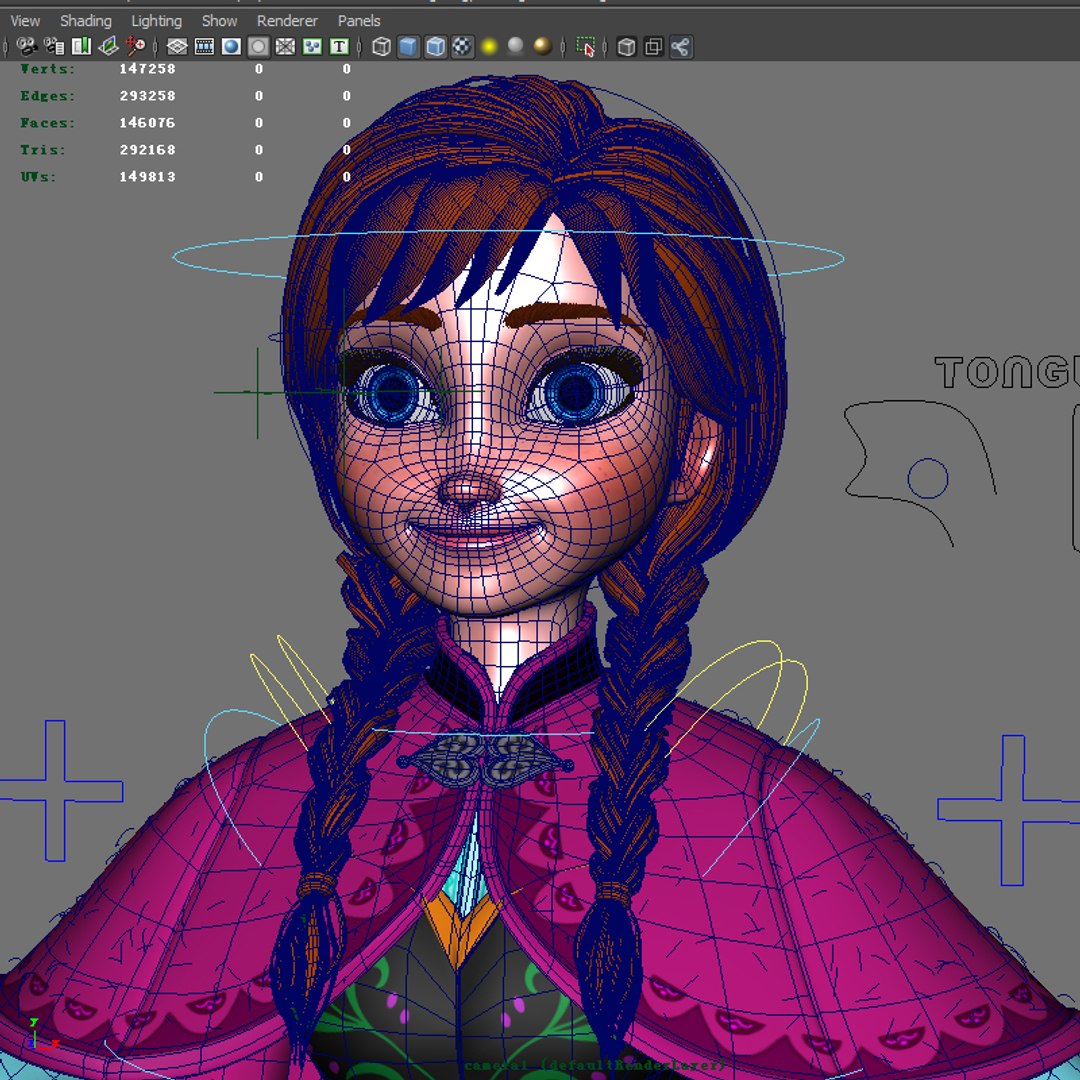Click the character's nose mesh

(470, 490)
